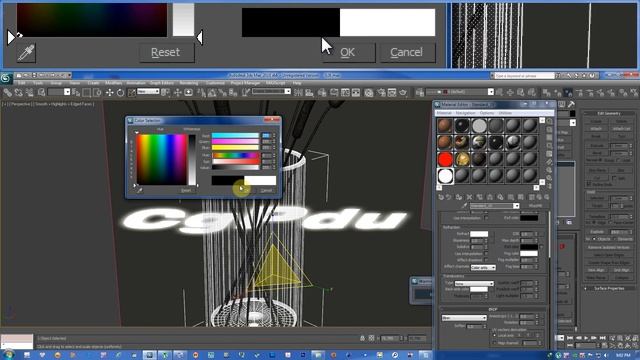This screenshot has height=360, width=640.
Task: Click Reset in Color Selector dialog
Action: (186, 191)
